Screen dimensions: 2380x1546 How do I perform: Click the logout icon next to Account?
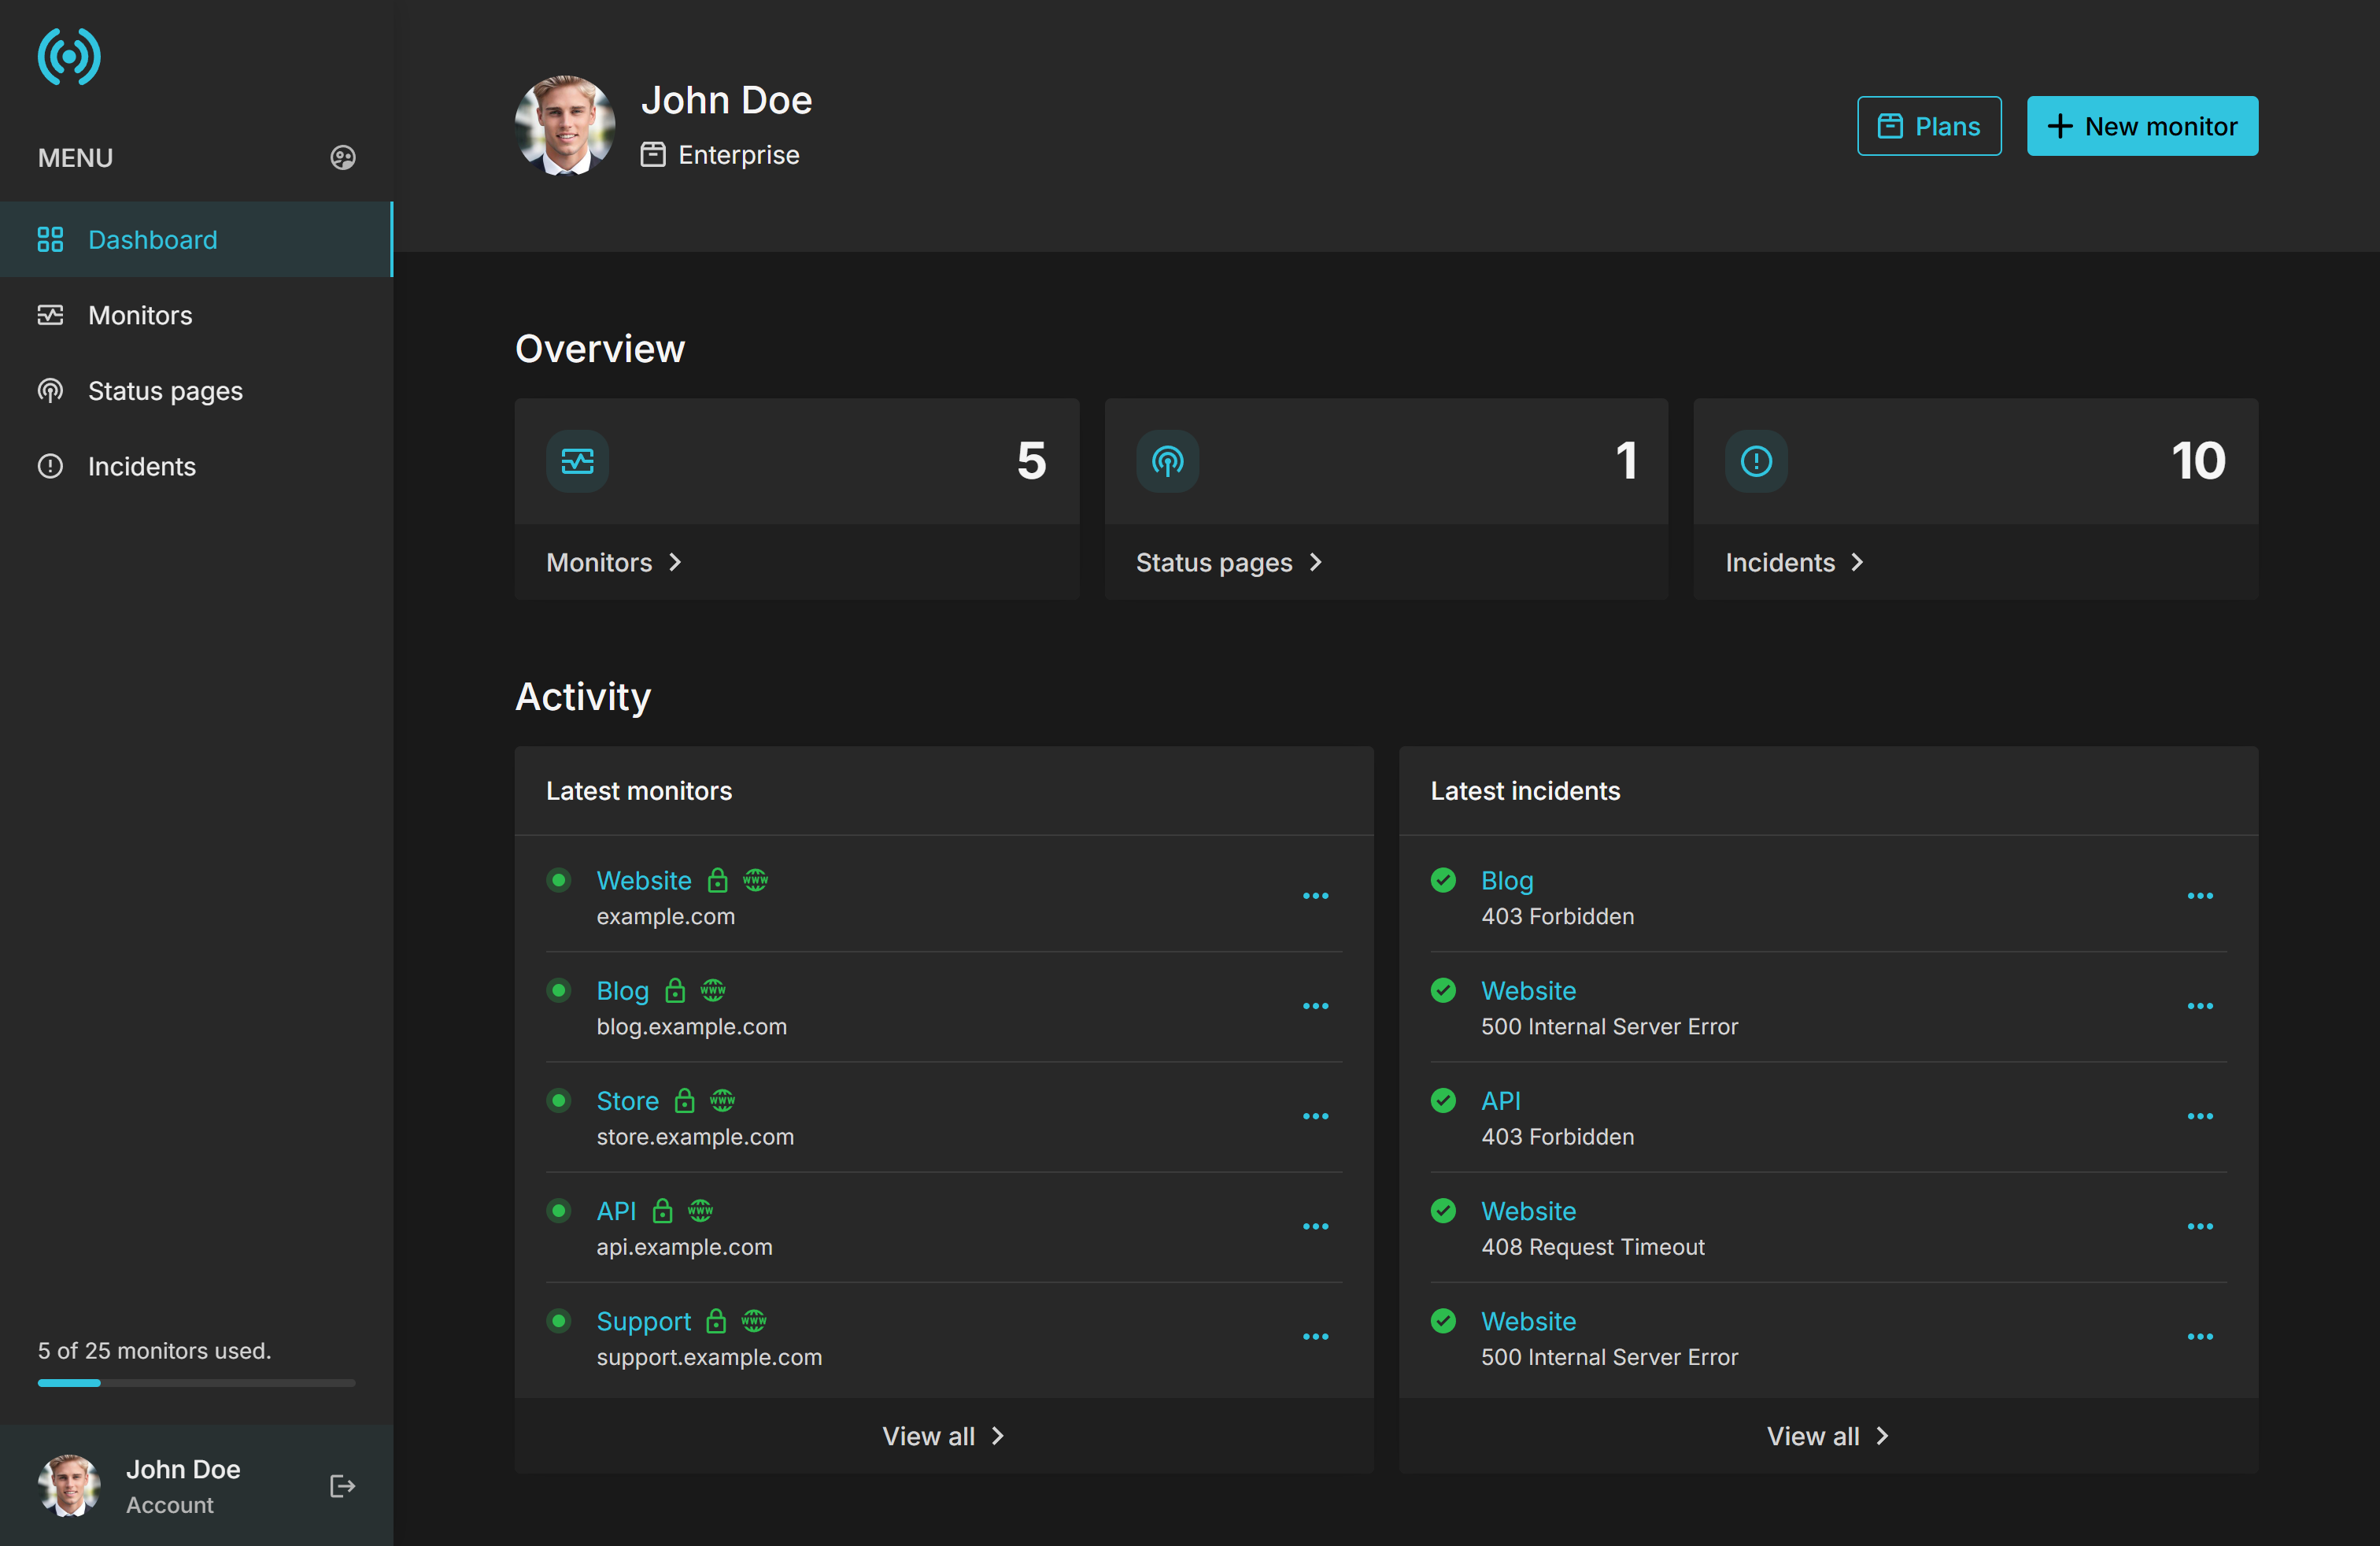[x=342, y=1486]
